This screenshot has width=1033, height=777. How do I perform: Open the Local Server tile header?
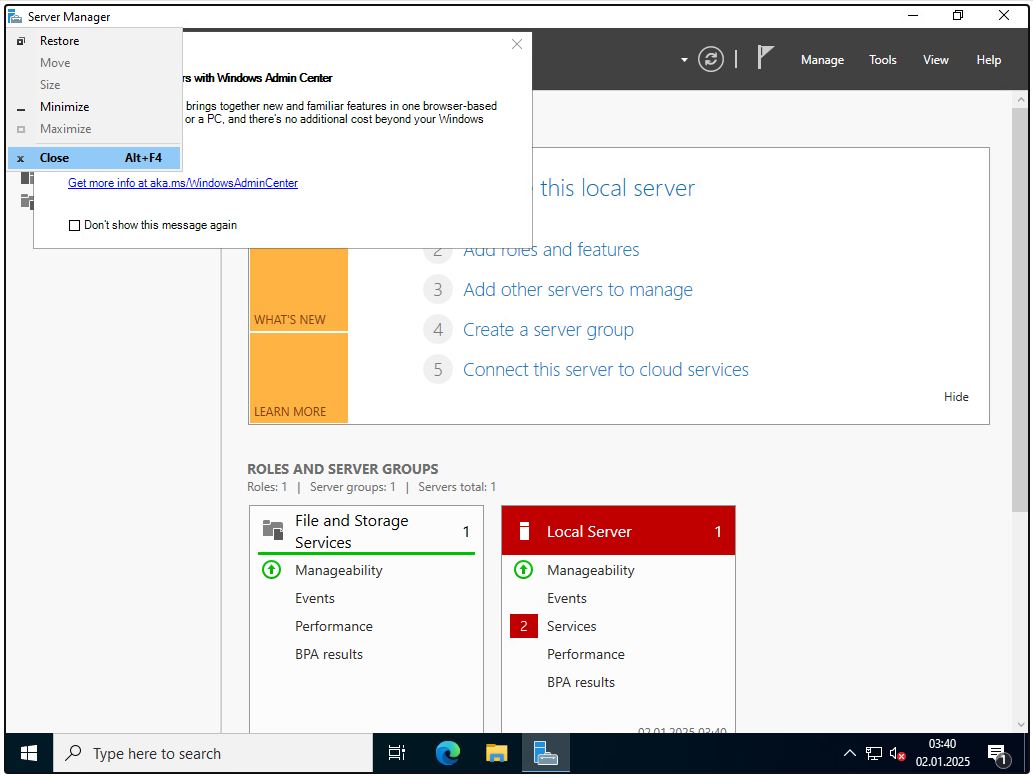(618, 531)
